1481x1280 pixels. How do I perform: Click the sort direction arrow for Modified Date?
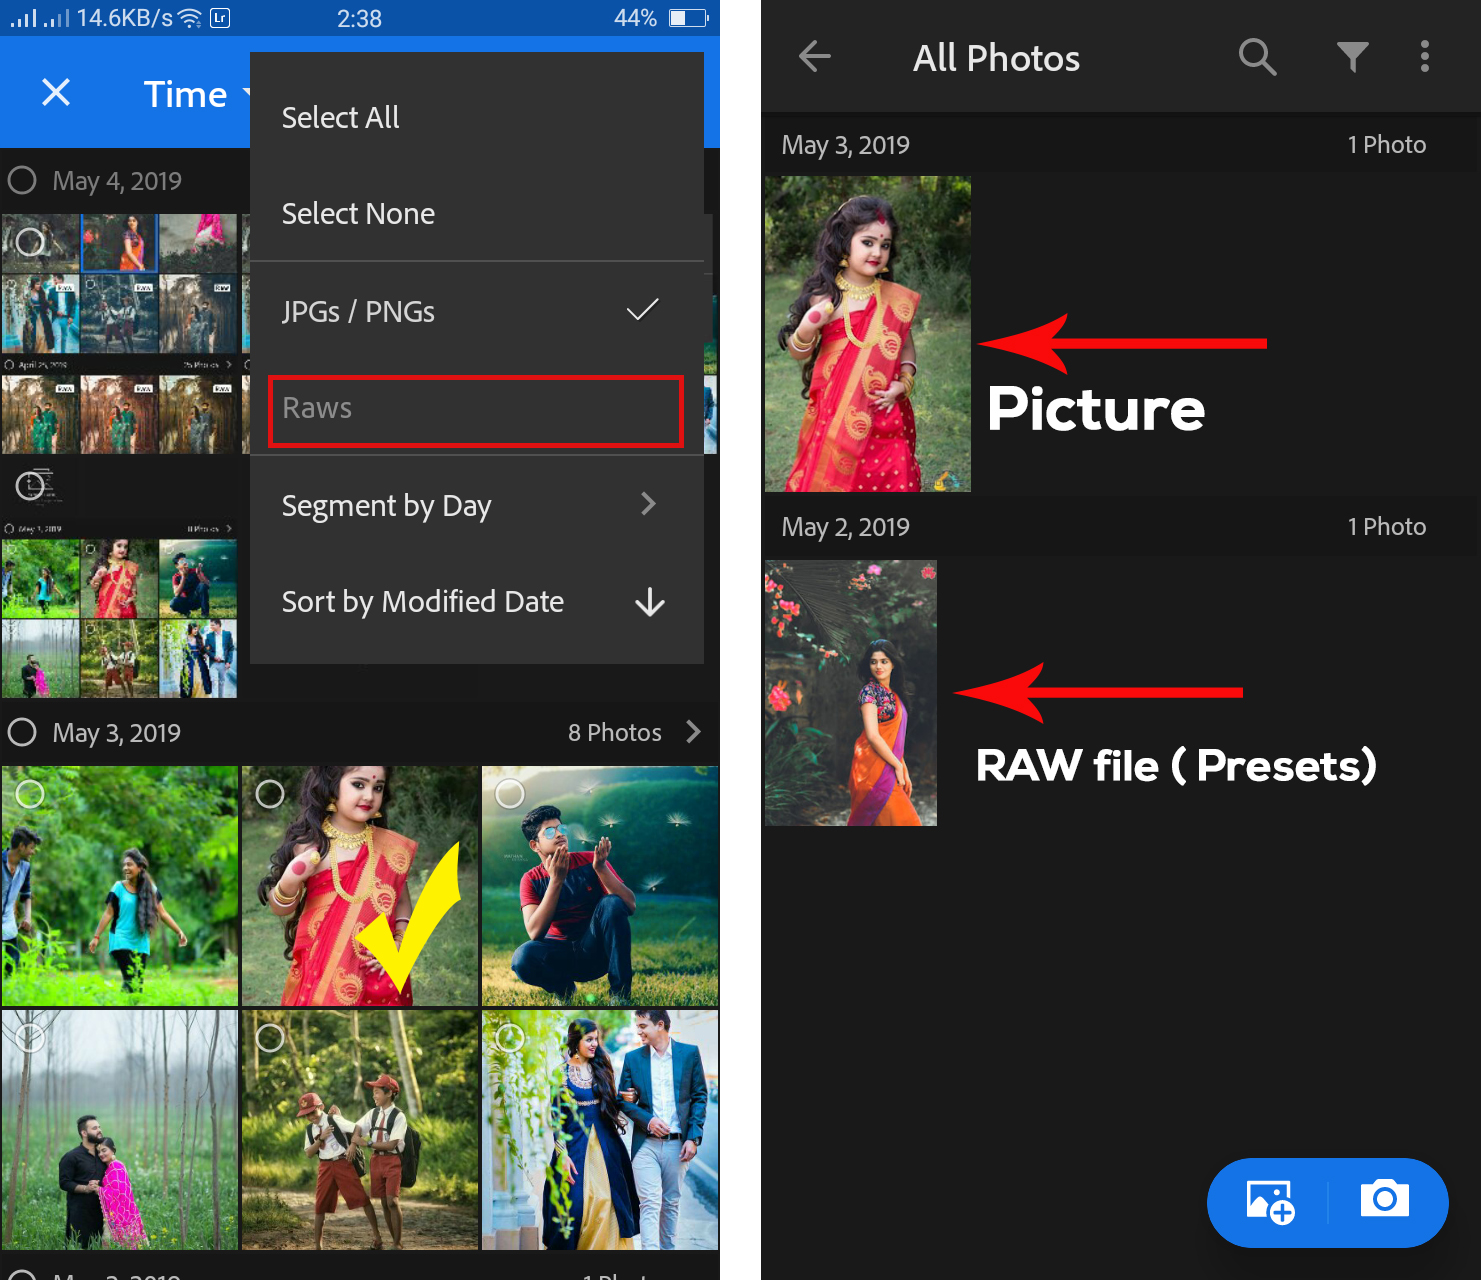coord(650,602)
